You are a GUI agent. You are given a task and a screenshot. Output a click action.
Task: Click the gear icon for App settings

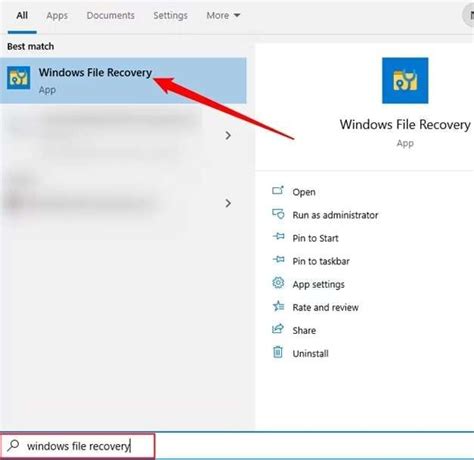pyautogui.click(x=278, y=283)
